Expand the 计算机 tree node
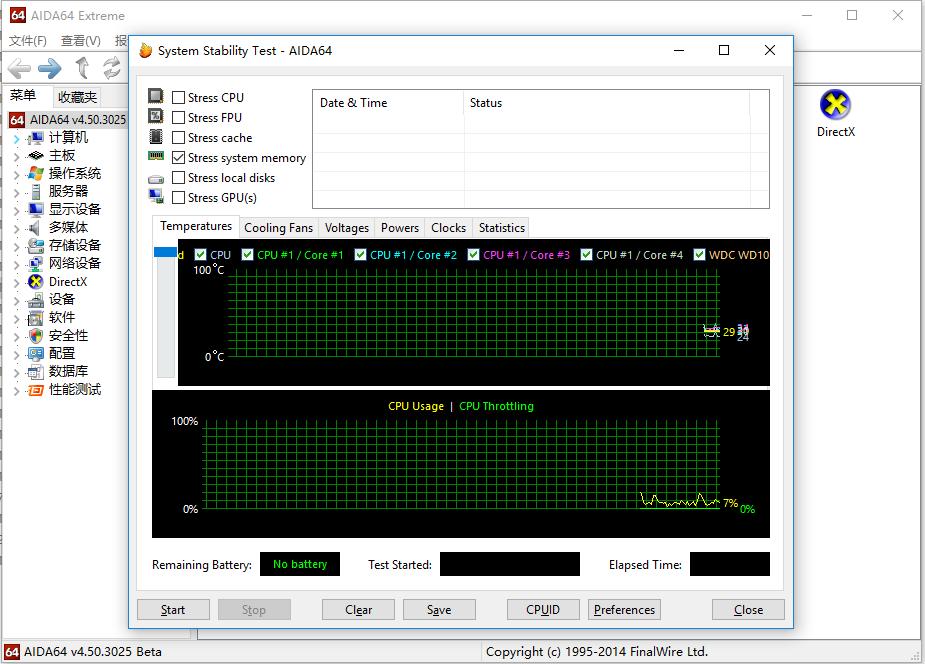The image size is (925, 664). coord(17,139)
